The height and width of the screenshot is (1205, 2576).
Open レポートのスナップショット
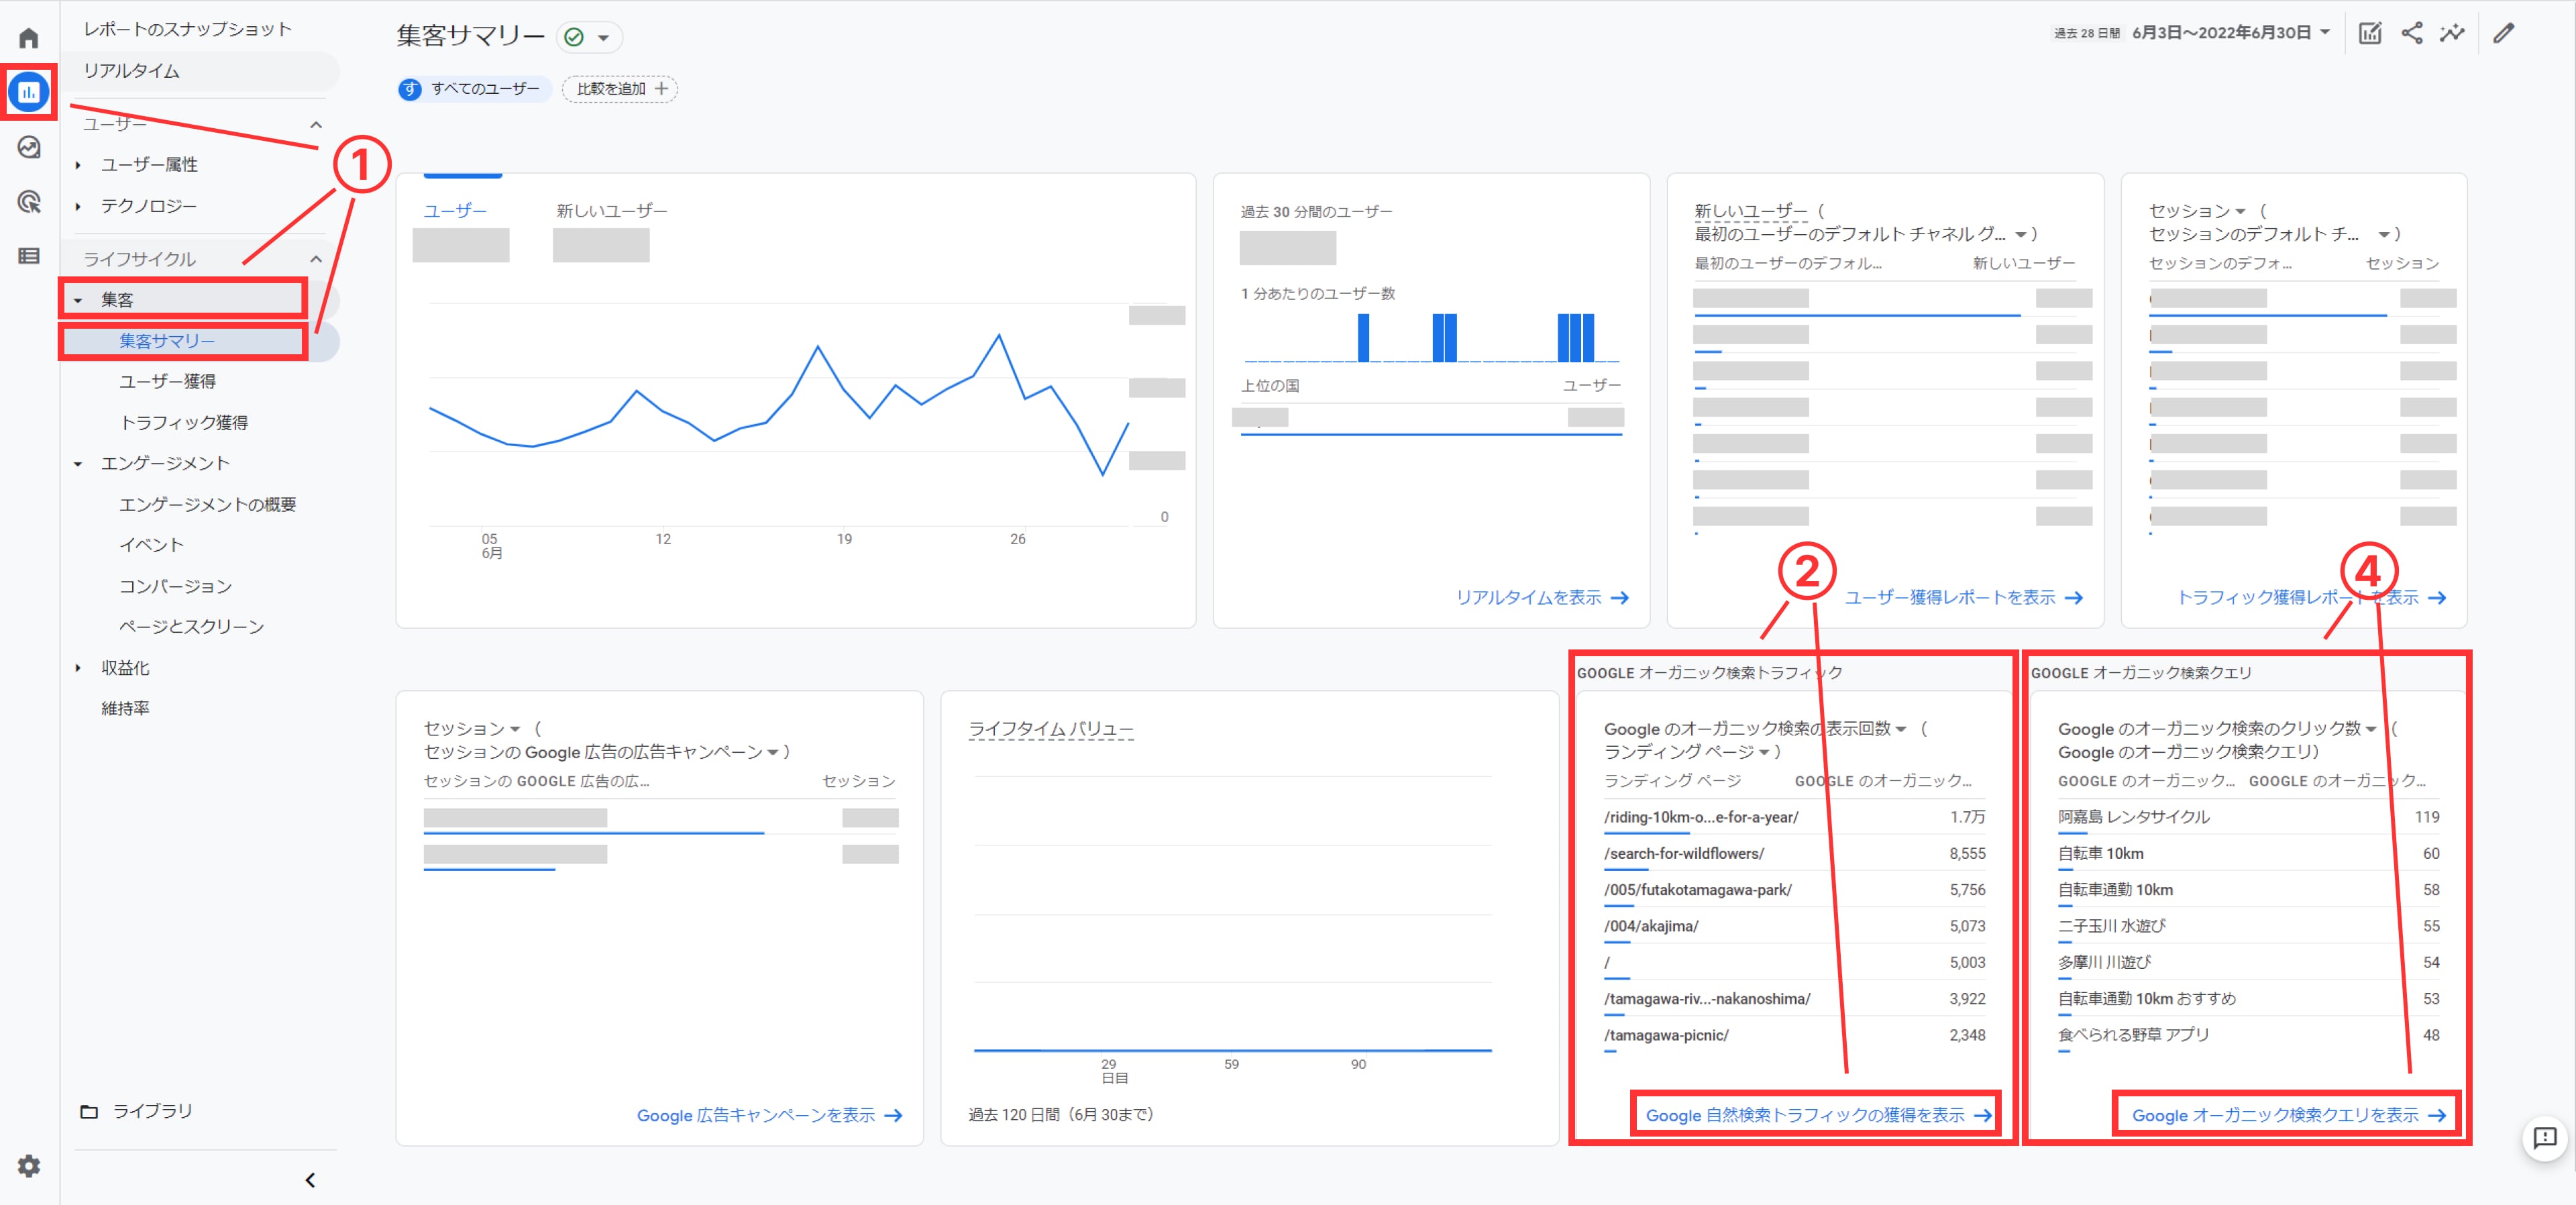point(187,29)
